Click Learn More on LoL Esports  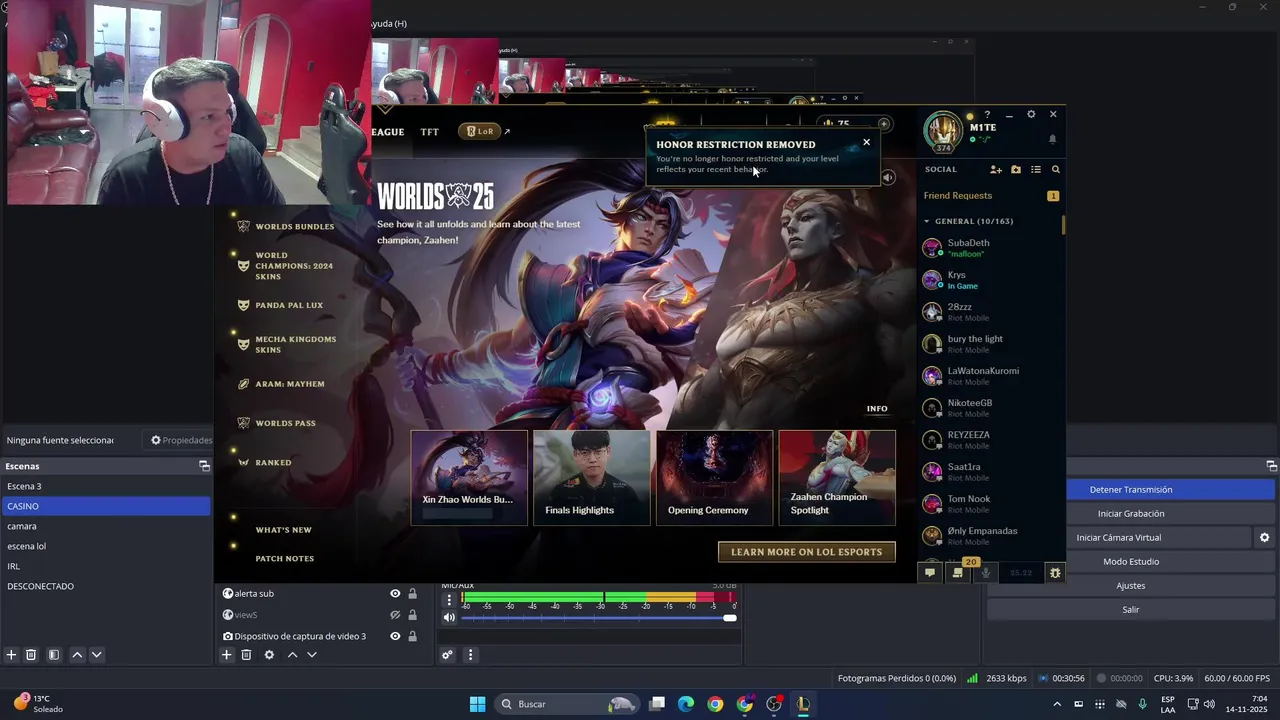807,552
